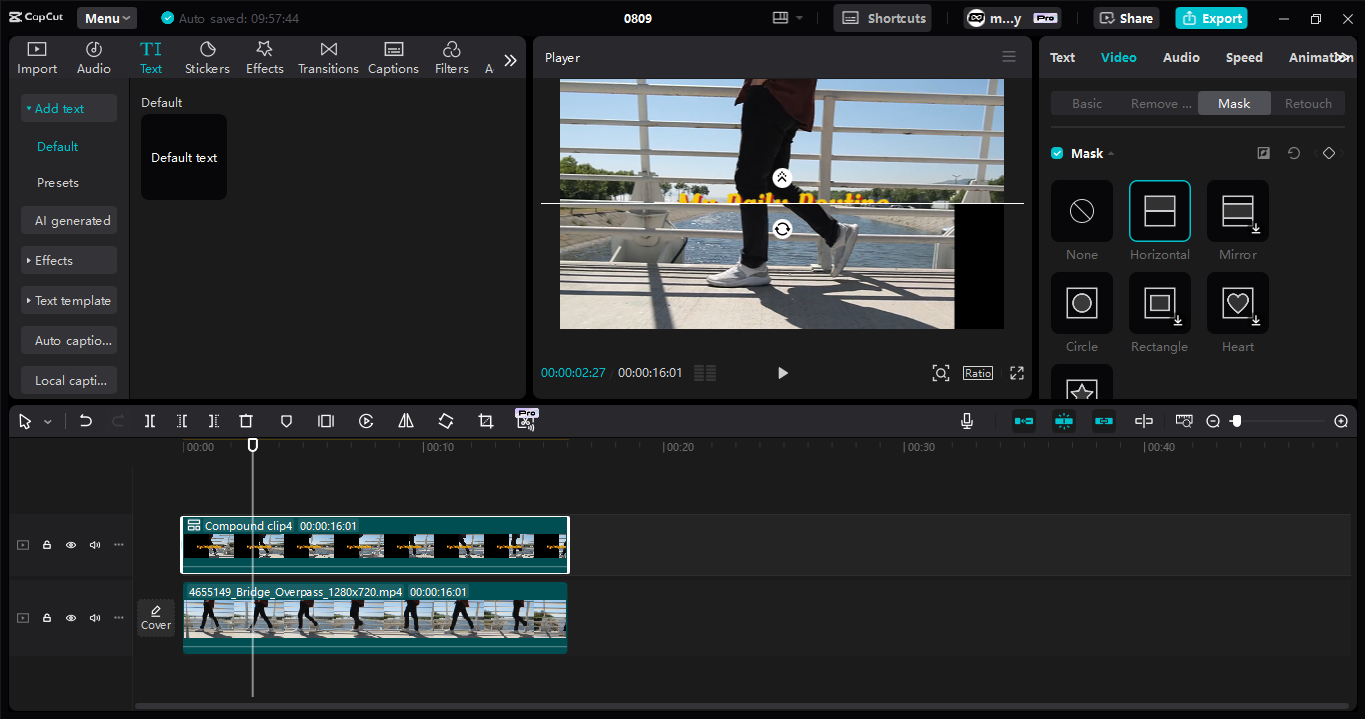Open the Retouch sub-tab
The image size is (1365, 719).
coord(1308,103)
